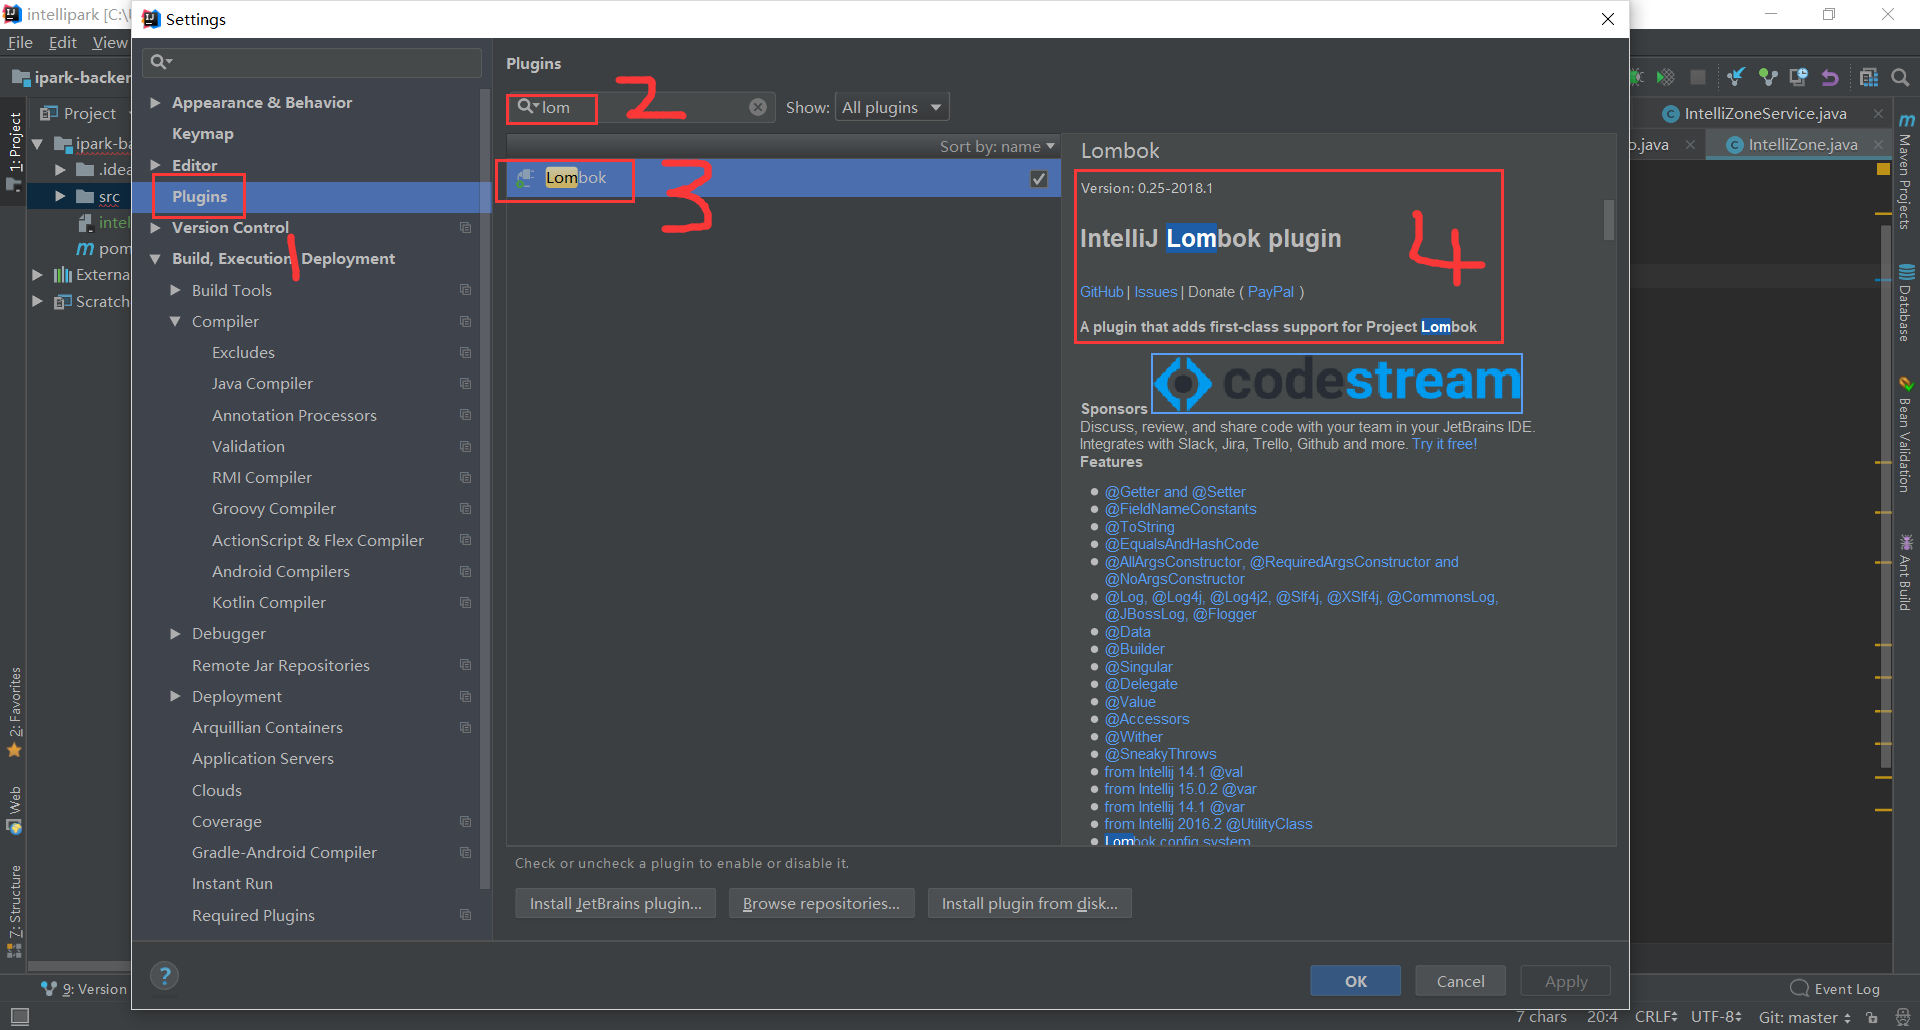Open the Show History toolbar icon

point(1799,77)
